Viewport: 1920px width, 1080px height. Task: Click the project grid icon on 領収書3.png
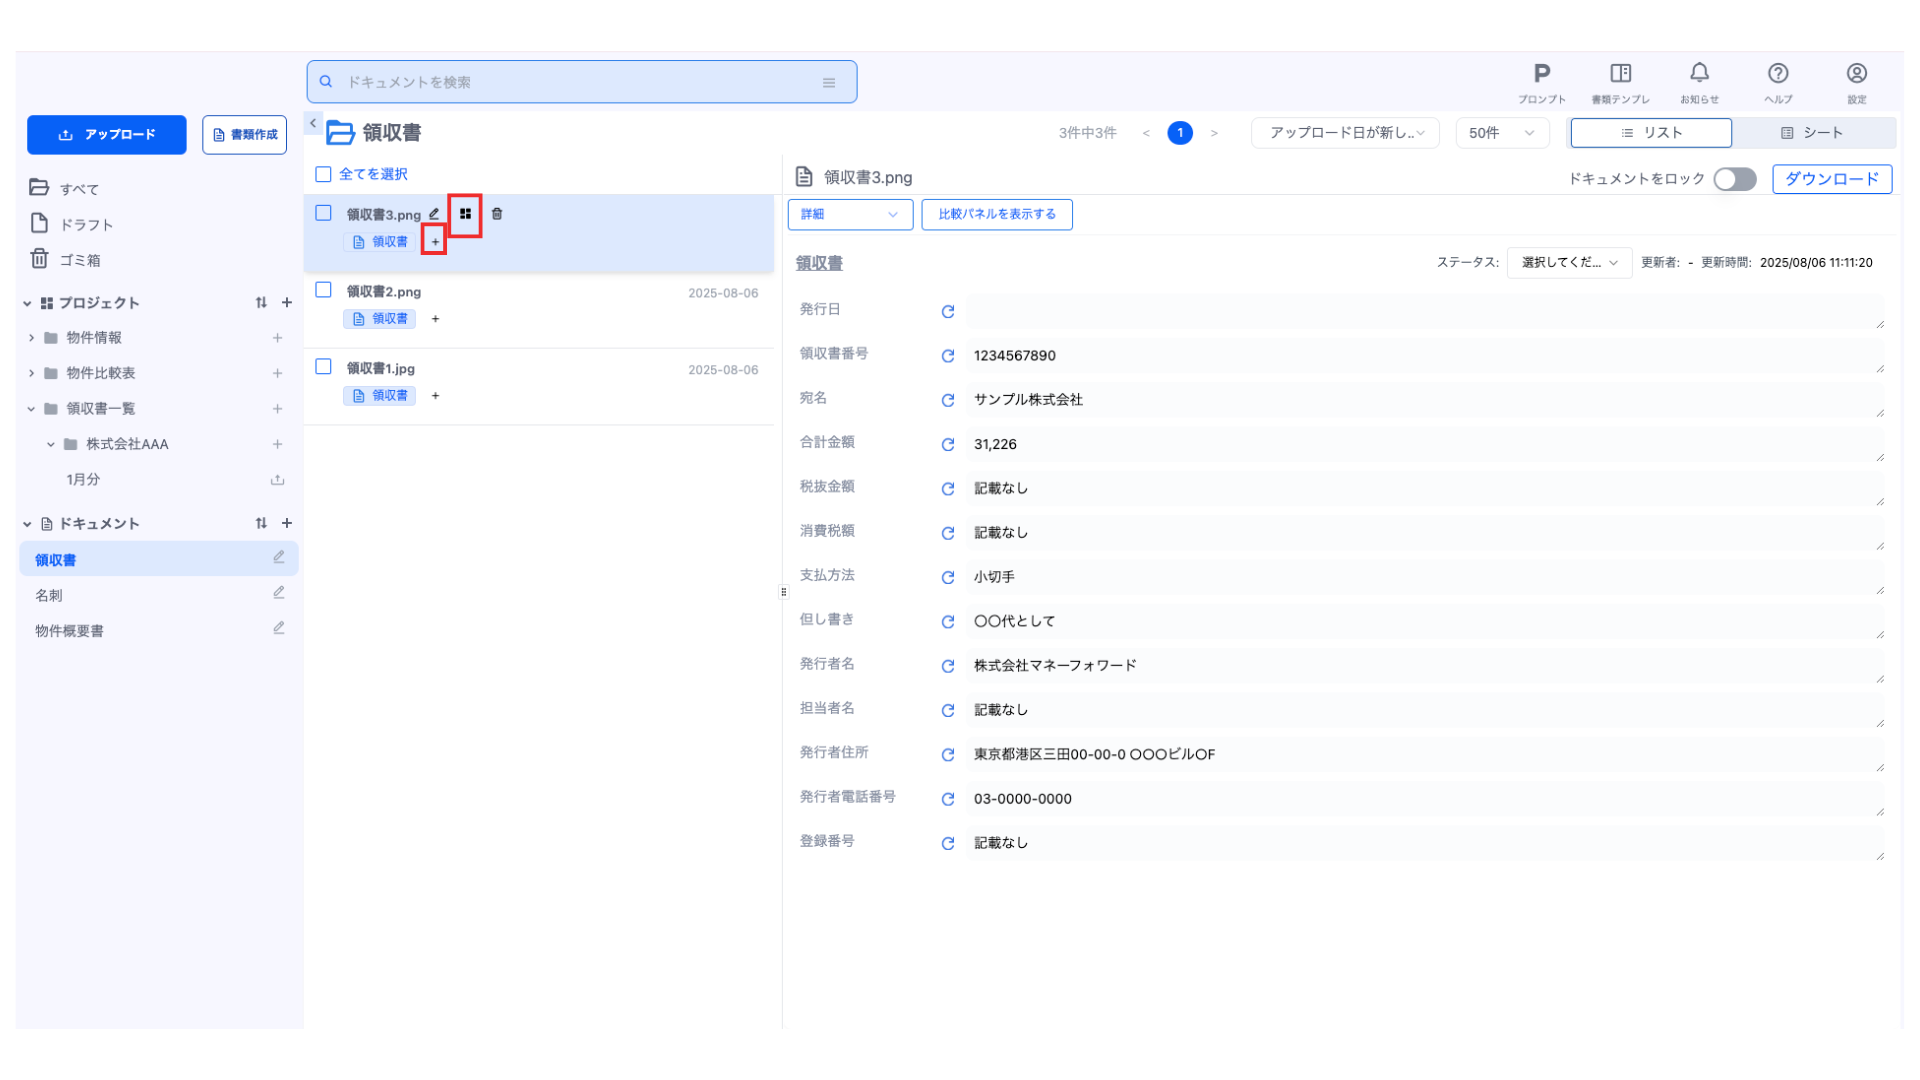click(x=465, y=214)
